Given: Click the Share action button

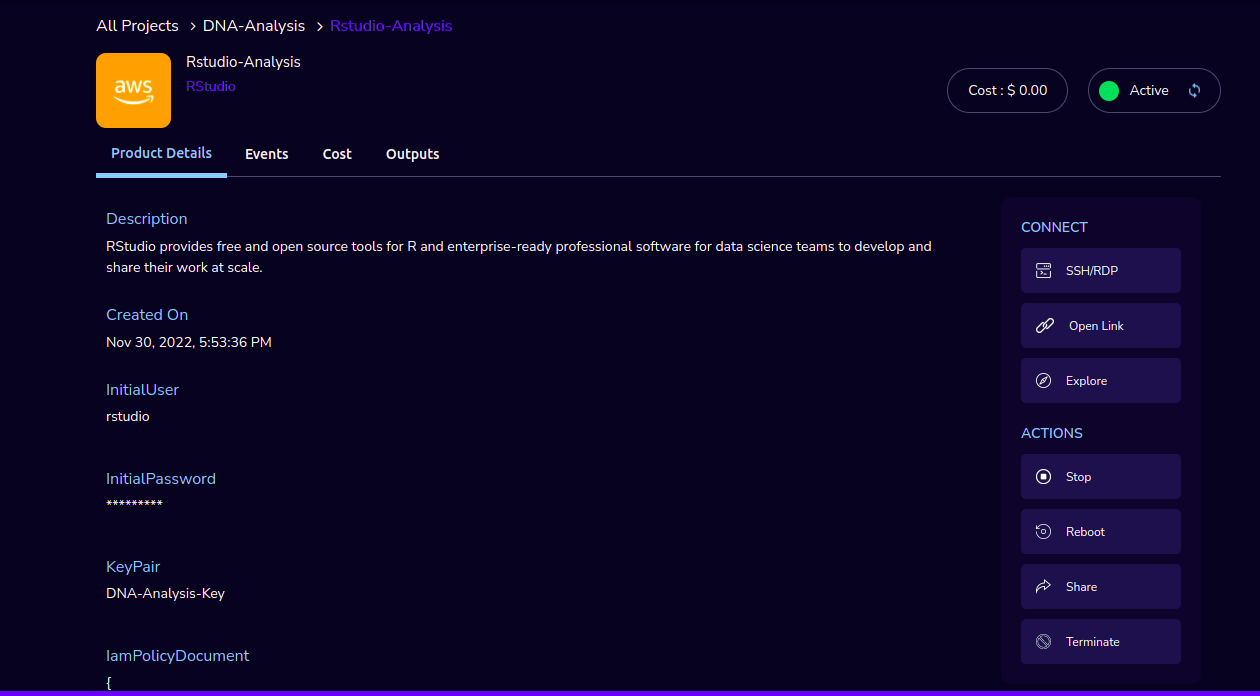Looking at the screenshot, I should click(1101, 587).
